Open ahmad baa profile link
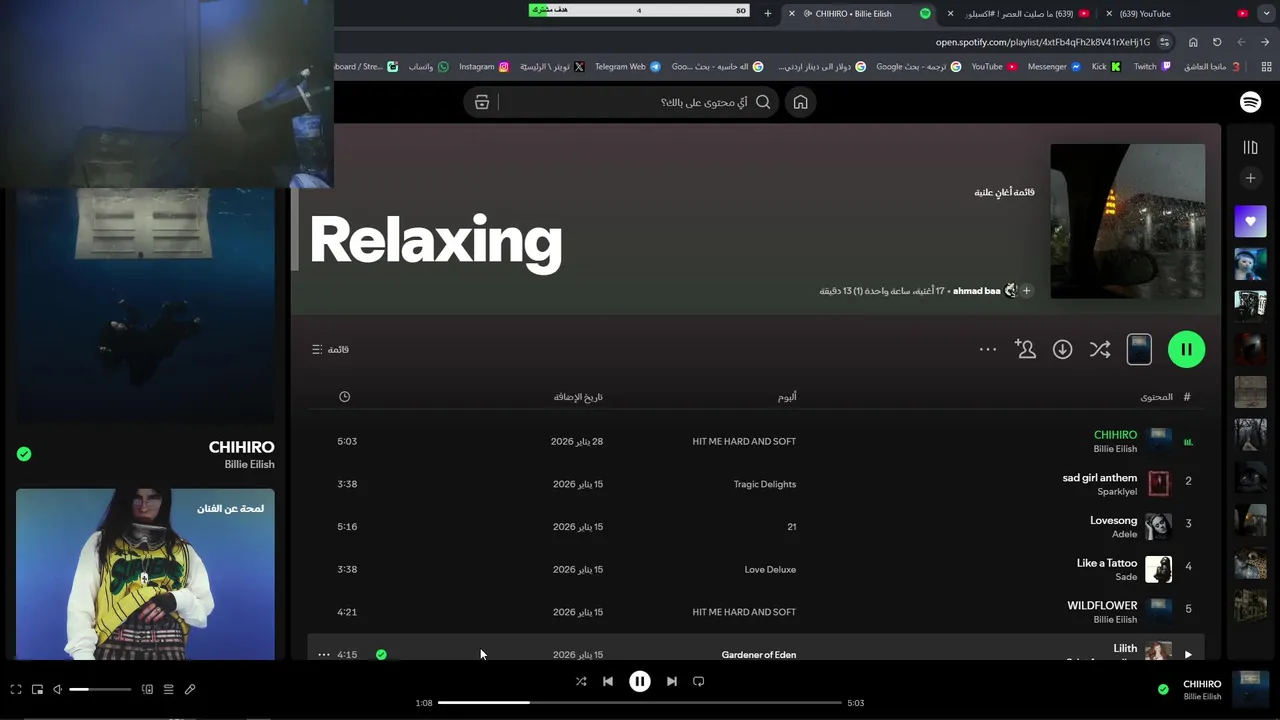The image size is (1280, 720). (x=977, y=291)
